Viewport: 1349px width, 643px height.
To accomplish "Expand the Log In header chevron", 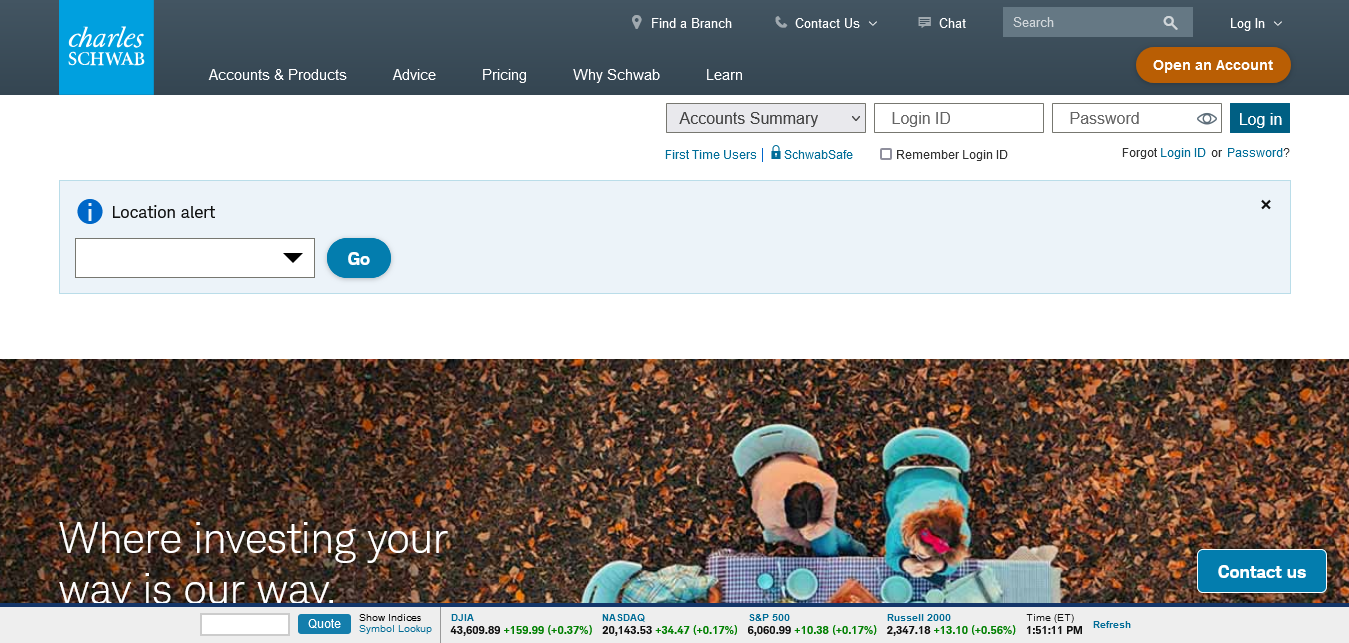I will [1277, 23].
